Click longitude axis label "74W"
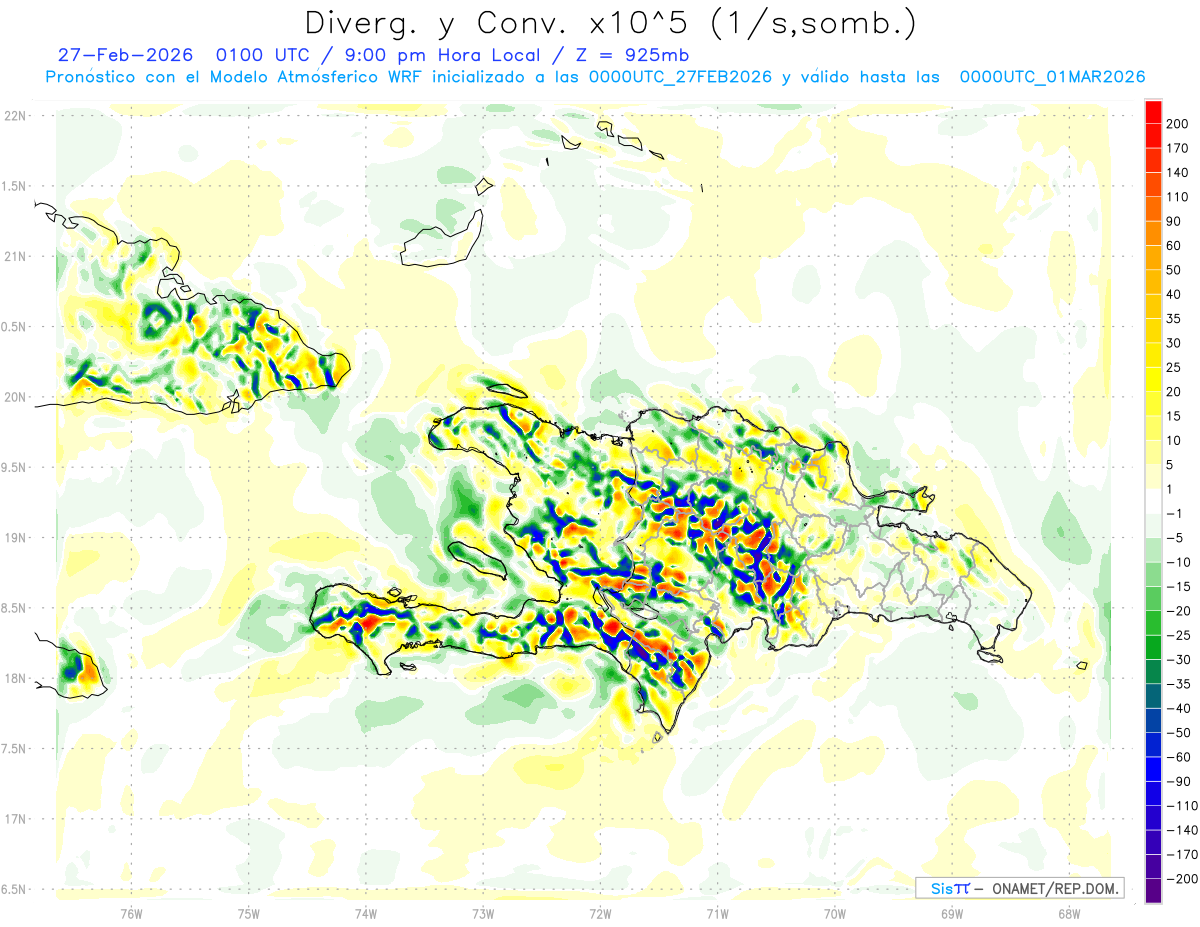The width and height of the screenshot is (1200, 927). [x=365, y=913]
